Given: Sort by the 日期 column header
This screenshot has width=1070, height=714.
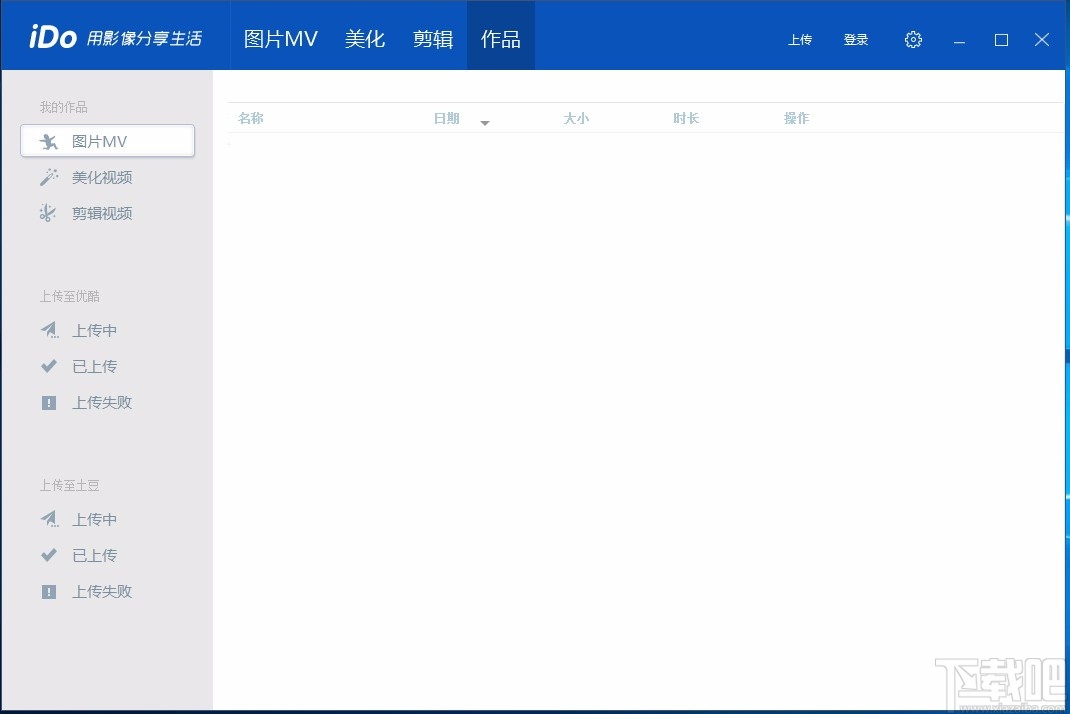Looking at the screenshot, I should [446, 118].
